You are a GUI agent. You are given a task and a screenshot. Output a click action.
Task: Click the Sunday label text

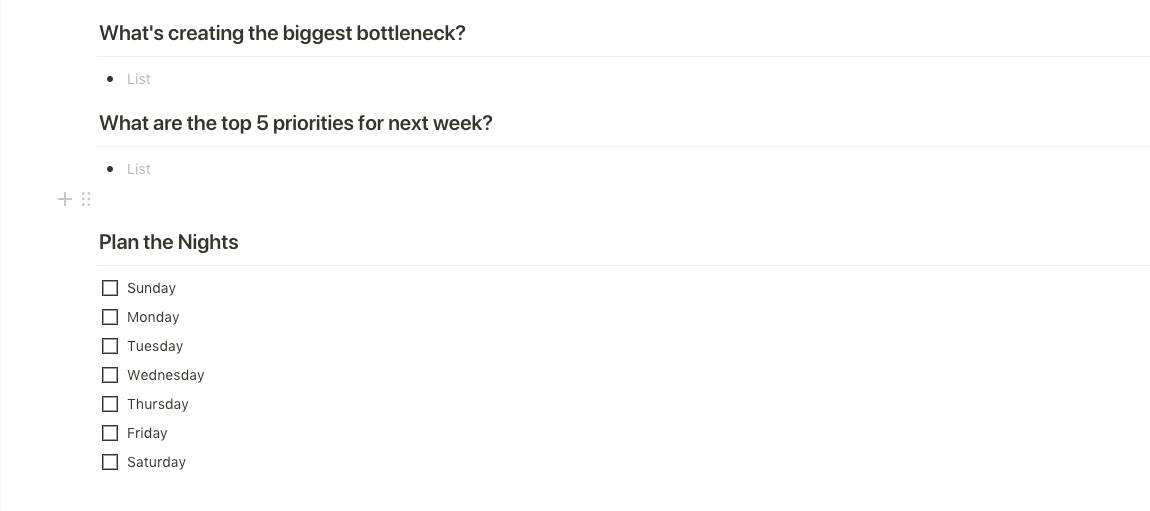(151, 288)
